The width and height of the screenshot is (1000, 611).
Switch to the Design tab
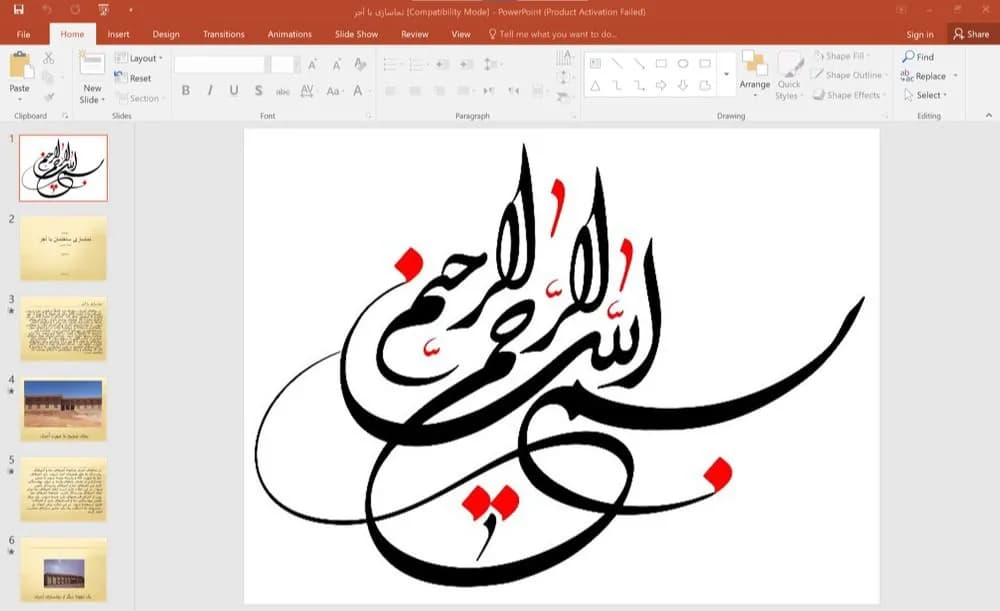(x=166, y=34)
